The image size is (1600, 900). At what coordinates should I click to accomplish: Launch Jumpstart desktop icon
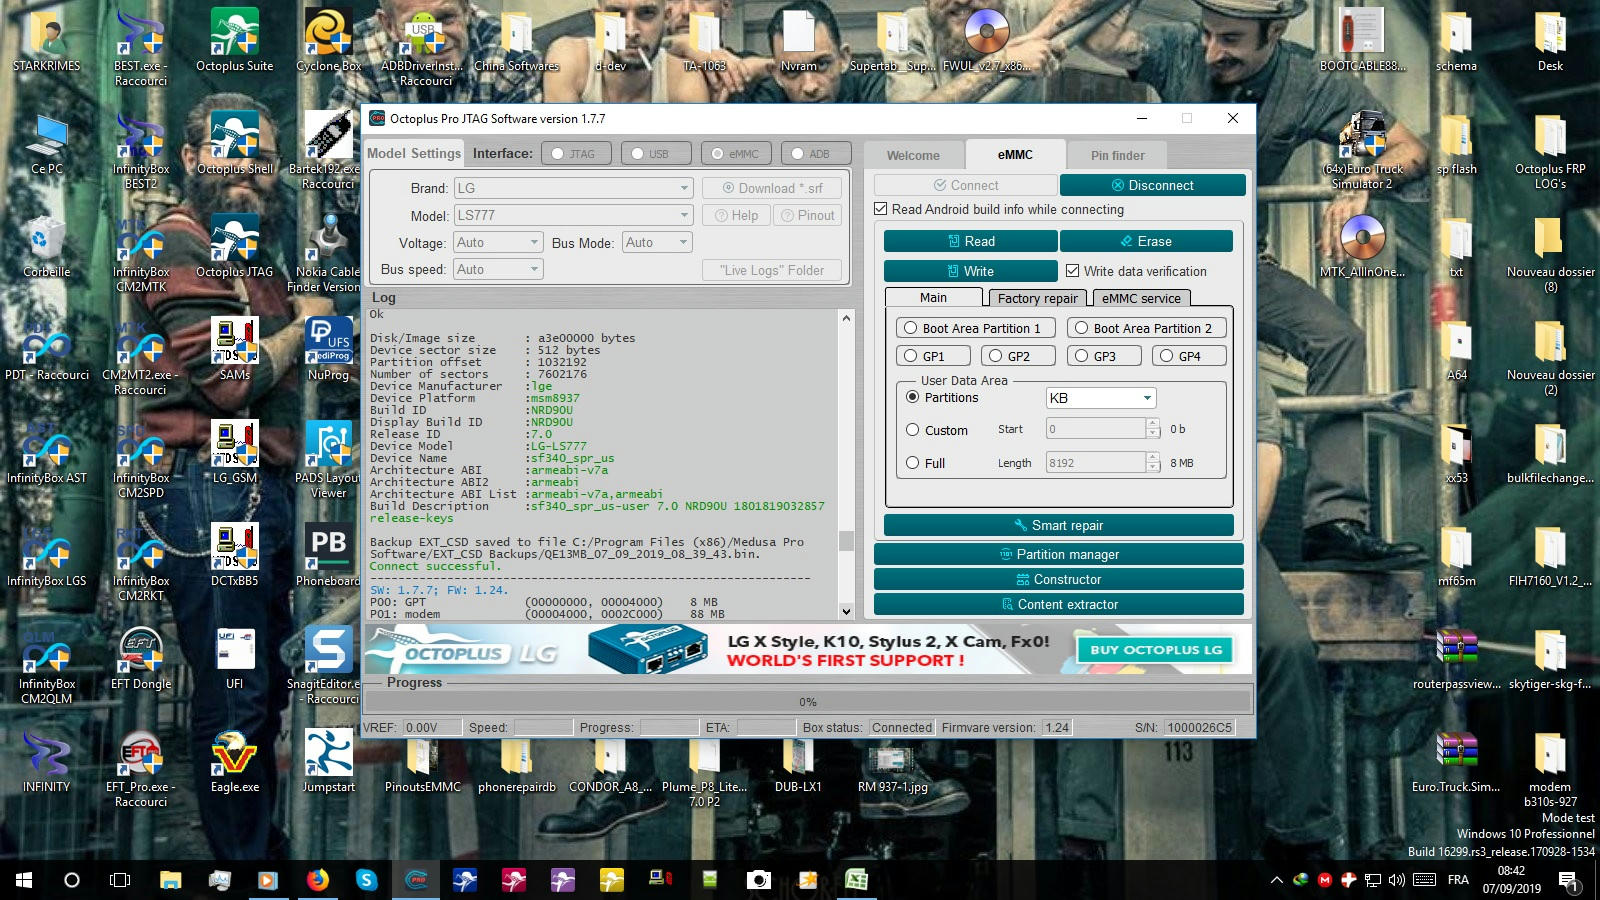click(328, 761)
